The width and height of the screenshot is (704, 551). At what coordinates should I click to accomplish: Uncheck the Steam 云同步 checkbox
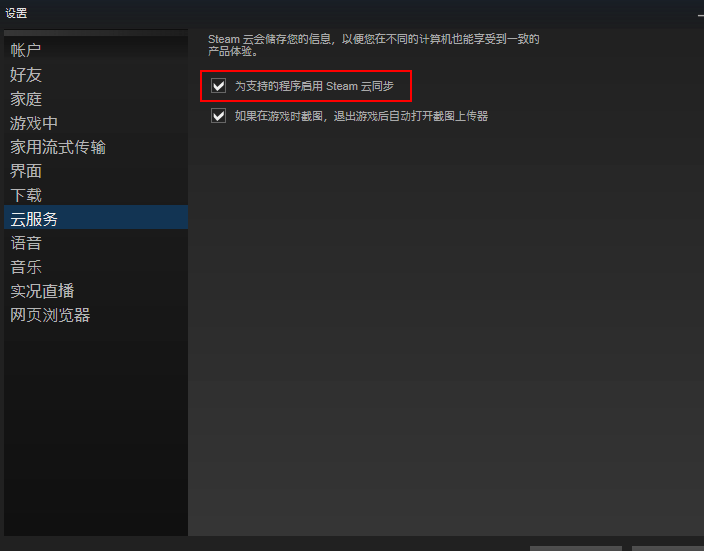point(219,86)
